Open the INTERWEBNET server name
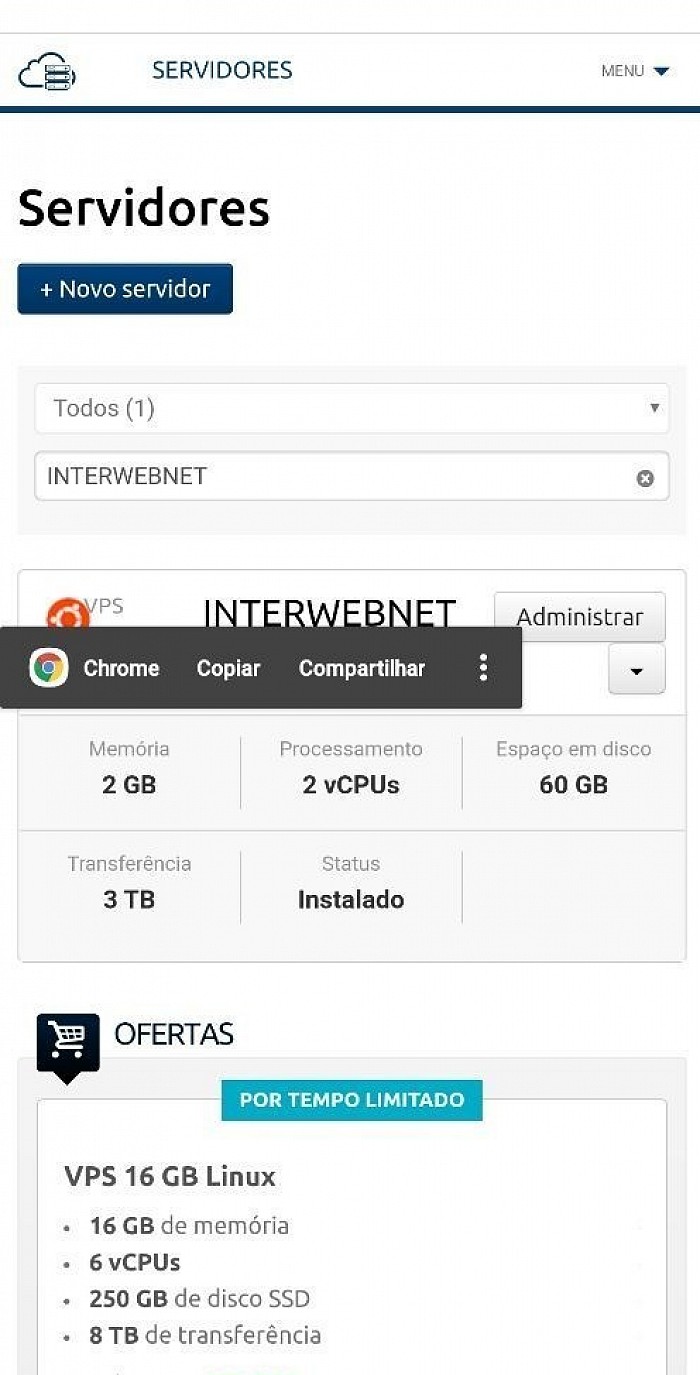 [x=329, y=612]
